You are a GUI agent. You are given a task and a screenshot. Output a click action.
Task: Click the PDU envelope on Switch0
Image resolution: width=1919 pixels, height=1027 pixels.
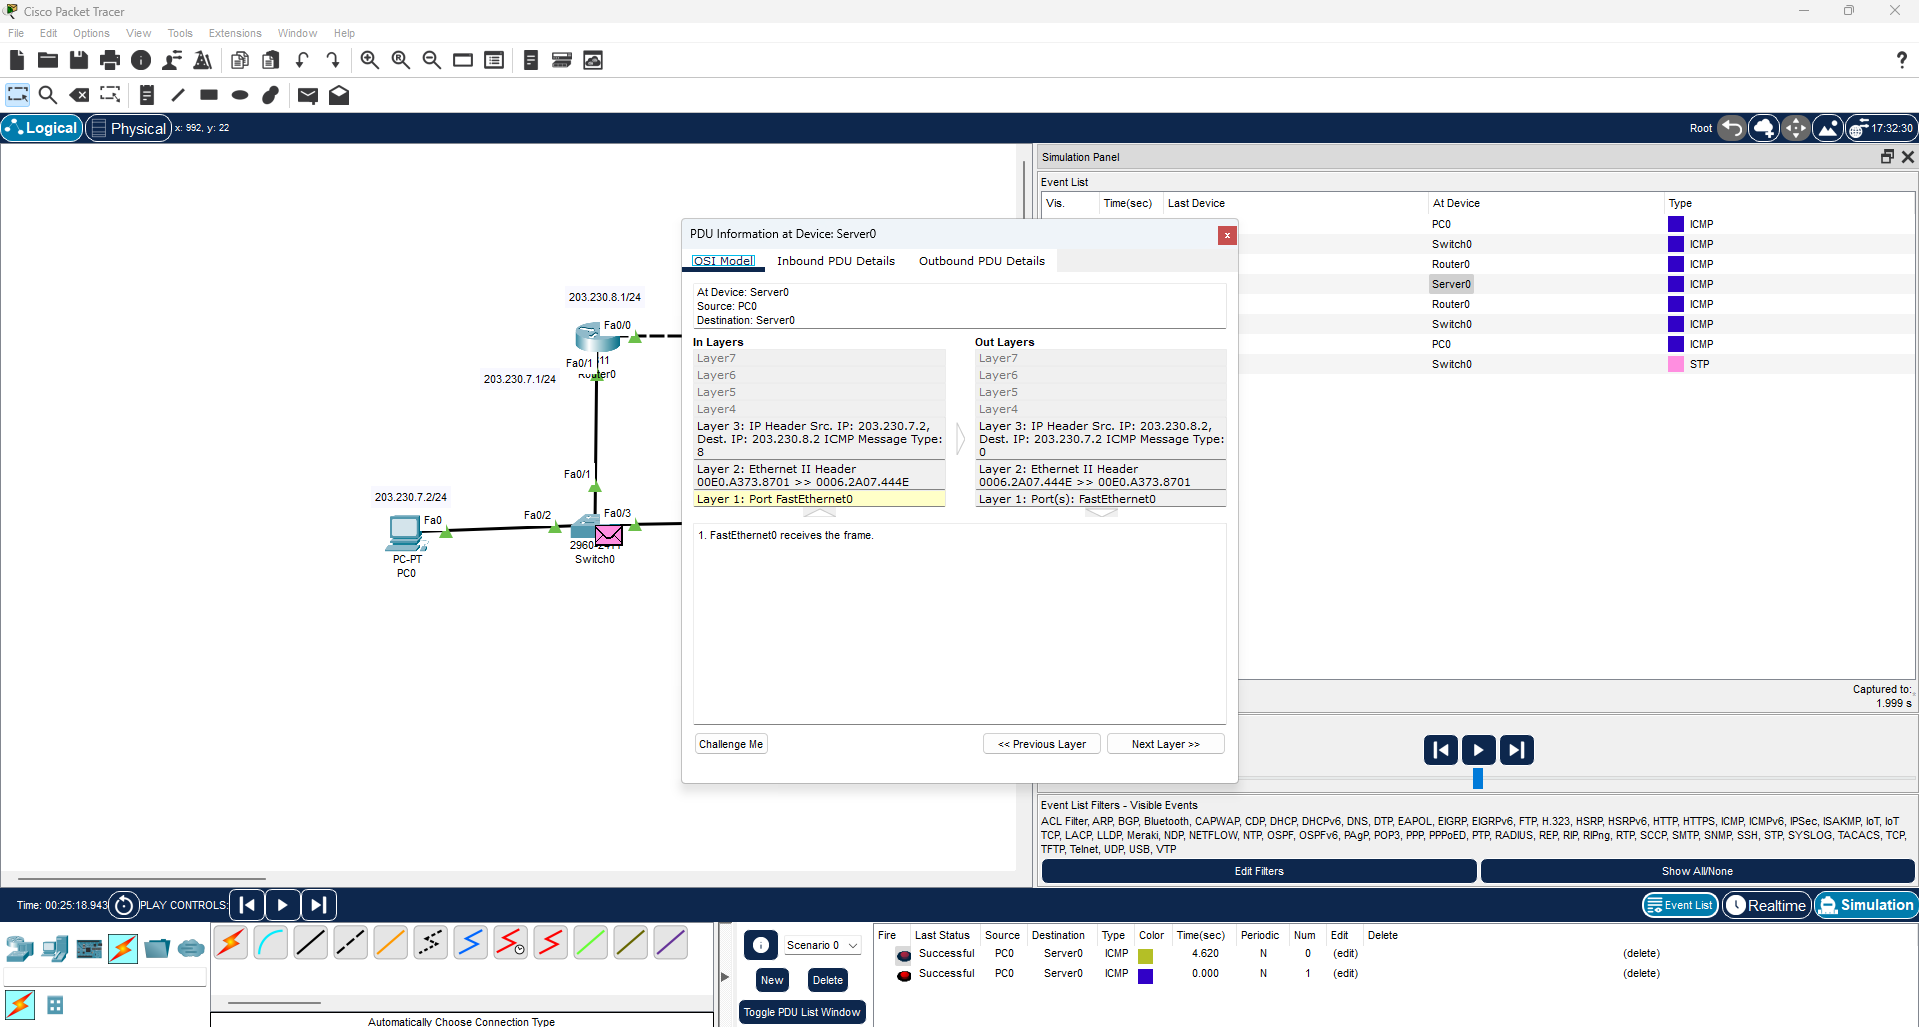(608, 536)
